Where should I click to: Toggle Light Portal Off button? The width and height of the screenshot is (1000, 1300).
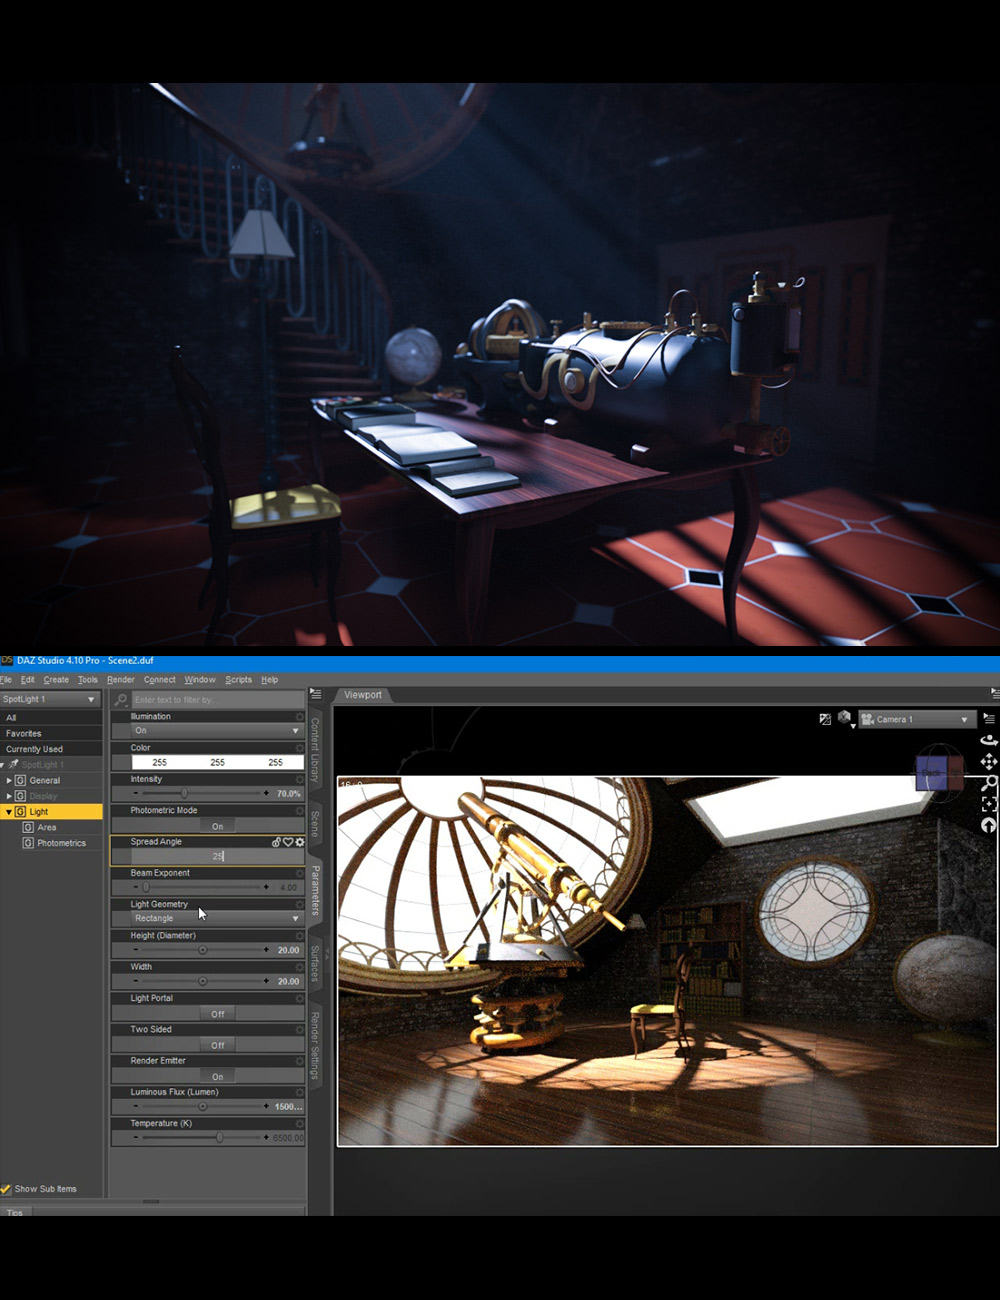pyautogui.click(x=217, y=1014)
